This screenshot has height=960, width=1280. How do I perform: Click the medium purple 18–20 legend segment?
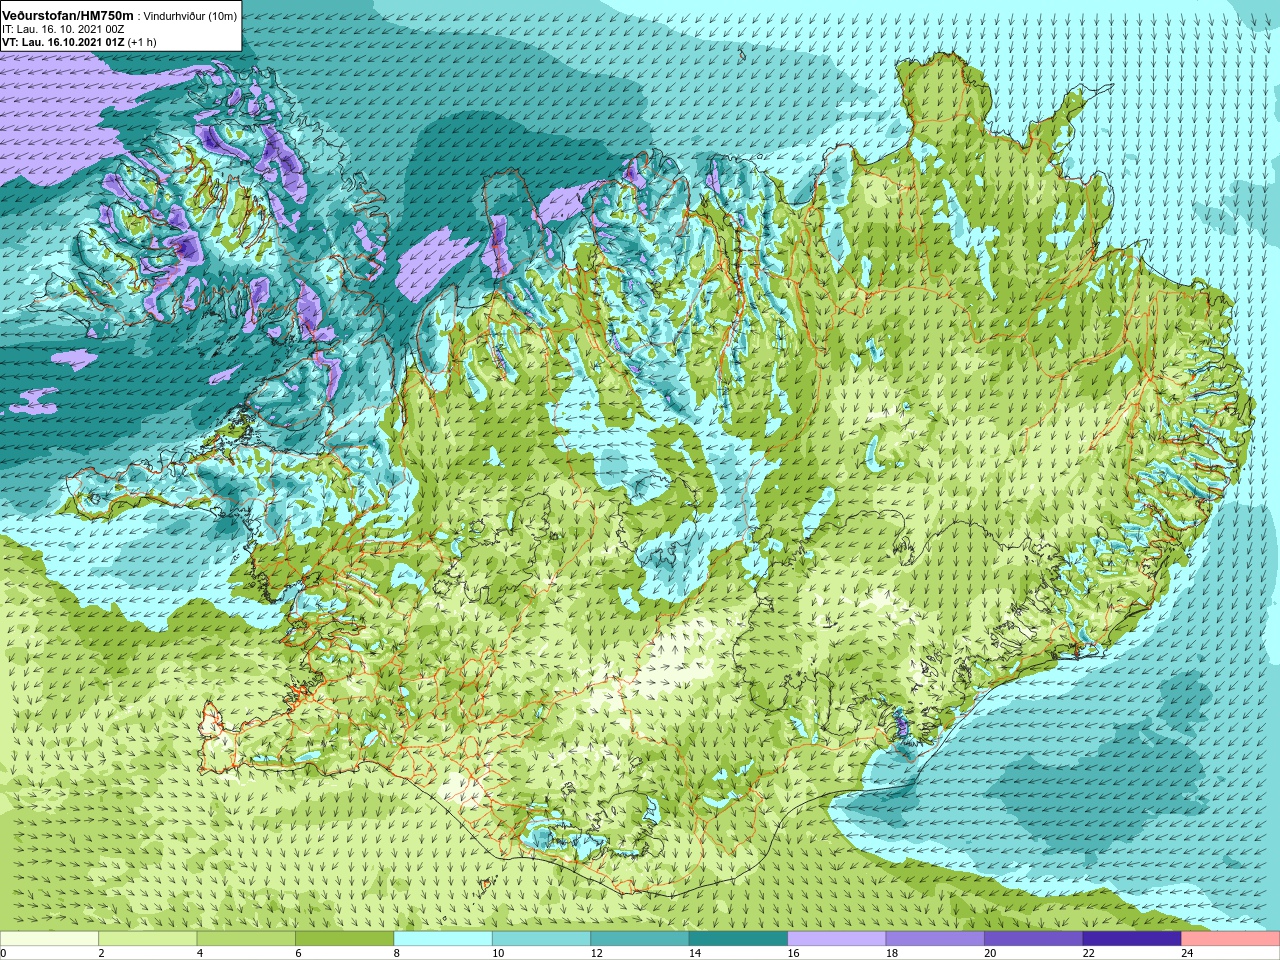pyautogui.click(x=935, y=938)
